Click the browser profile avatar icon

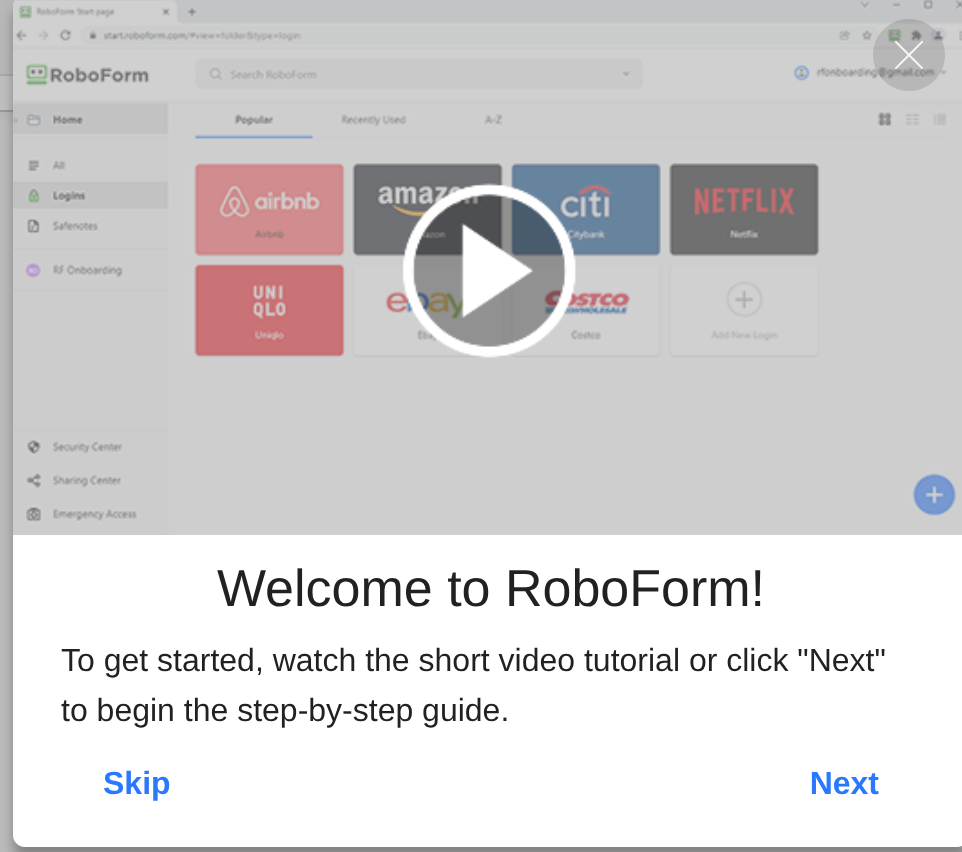click(938, 36)
